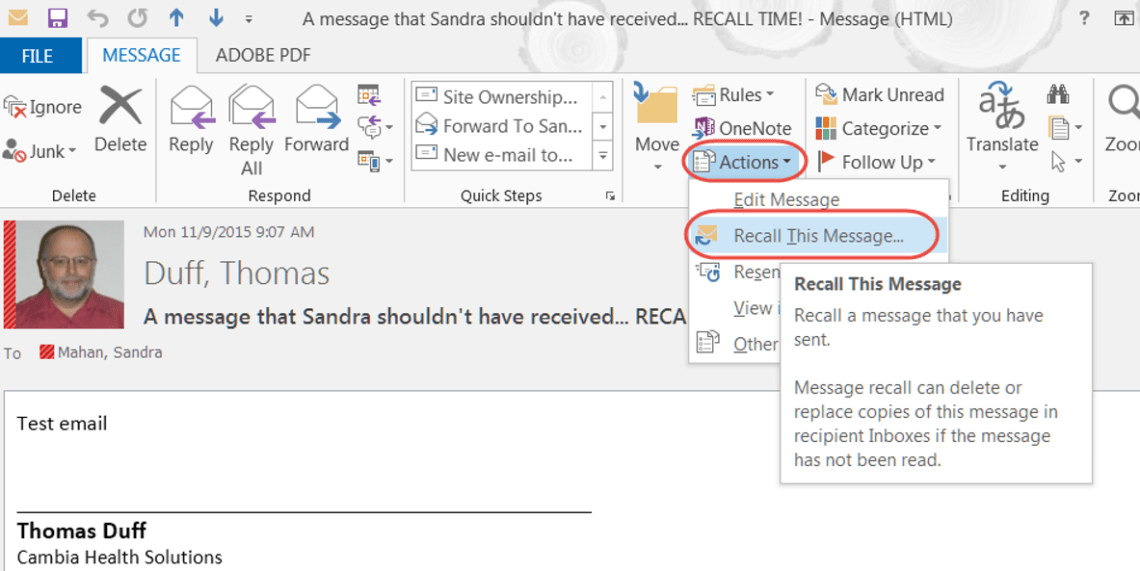
Task: Delete the message with the X icon
Action: 121,120
